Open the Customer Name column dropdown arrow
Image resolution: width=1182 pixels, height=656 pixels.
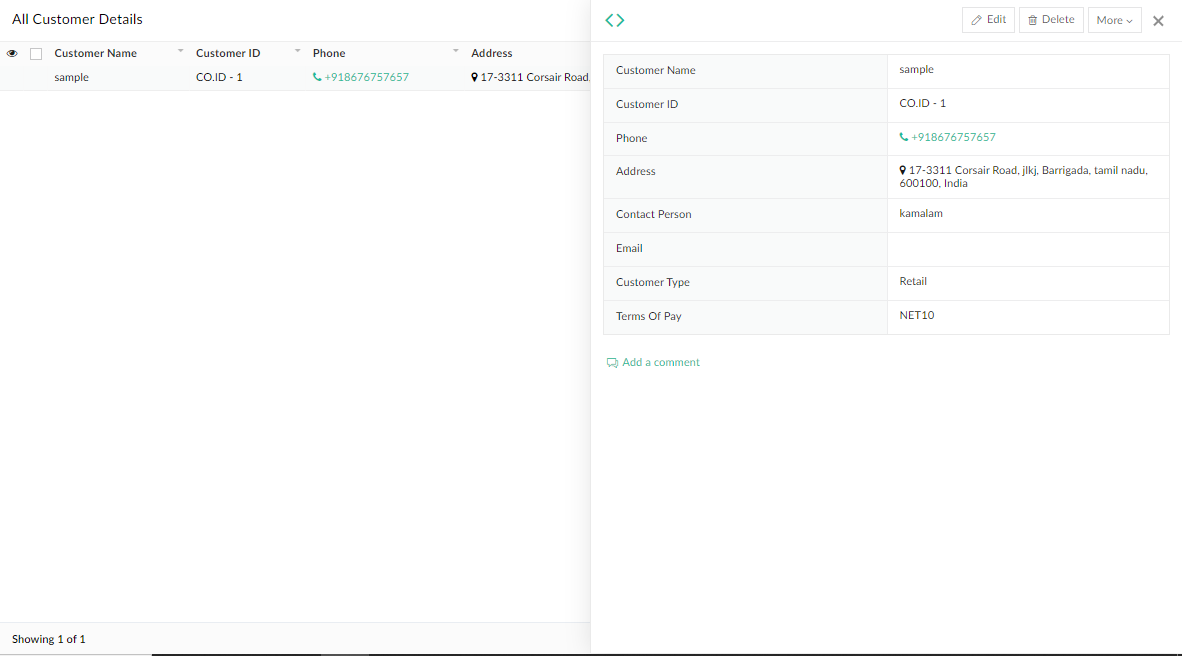click(x=179, y=49)
